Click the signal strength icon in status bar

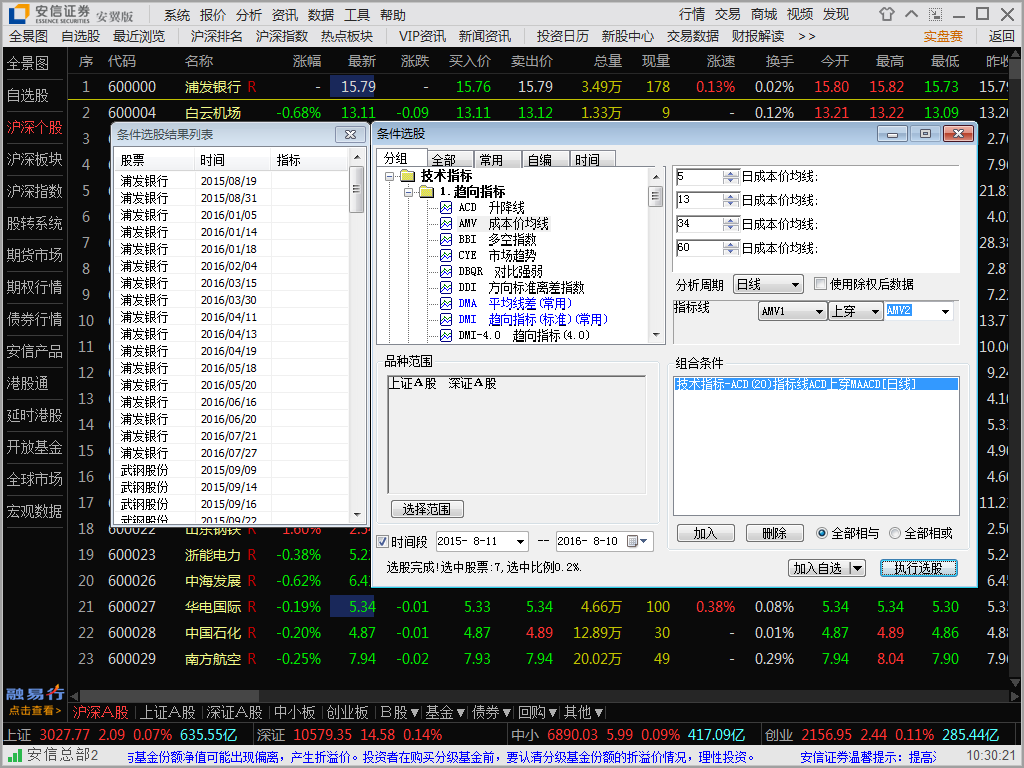16,756
